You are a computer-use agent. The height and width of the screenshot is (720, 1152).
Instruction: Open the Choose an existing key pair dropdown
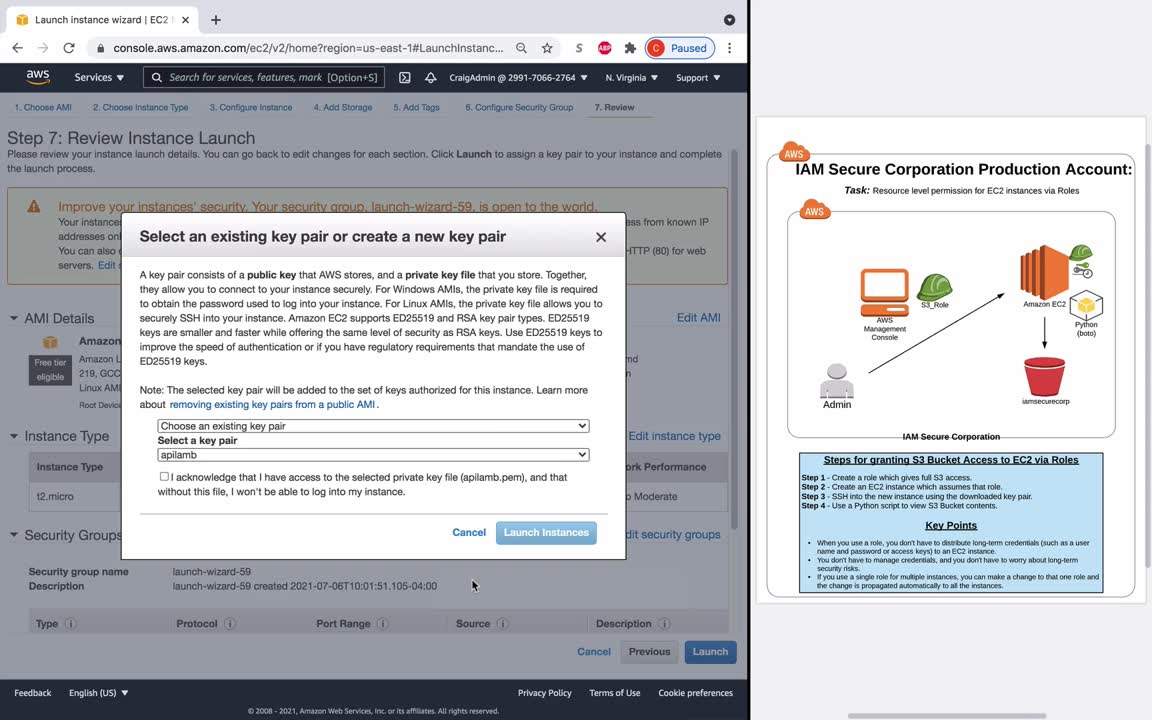point(373,426)
